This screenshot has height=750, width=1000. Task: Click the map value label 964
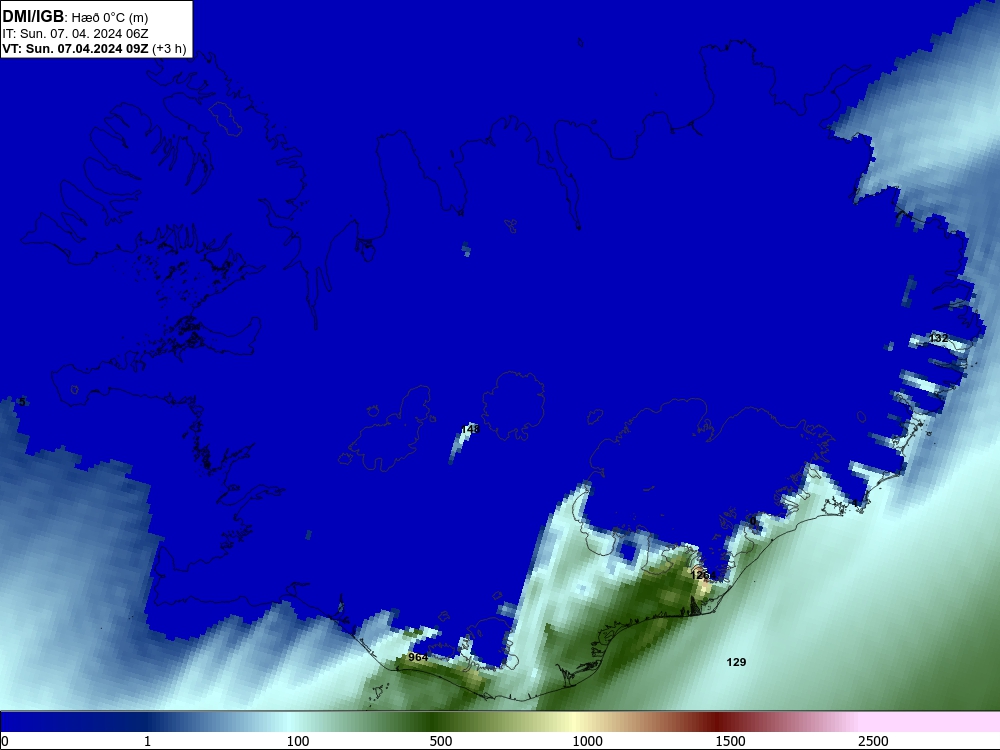pos(418,657)
